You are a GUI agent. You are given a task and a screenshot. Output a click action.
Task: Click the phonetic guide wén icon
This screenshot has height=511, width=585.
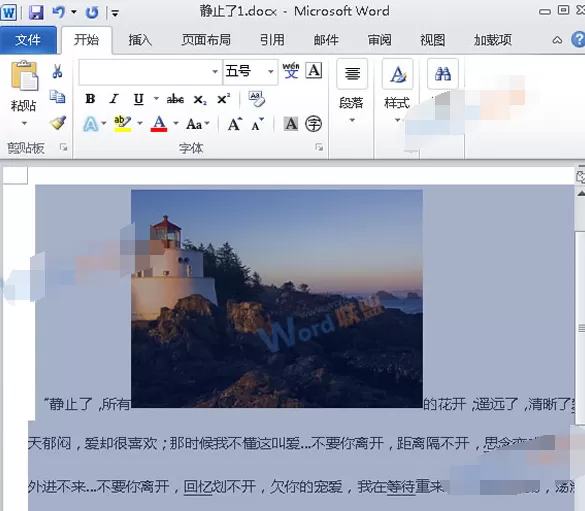click(291, 70)
